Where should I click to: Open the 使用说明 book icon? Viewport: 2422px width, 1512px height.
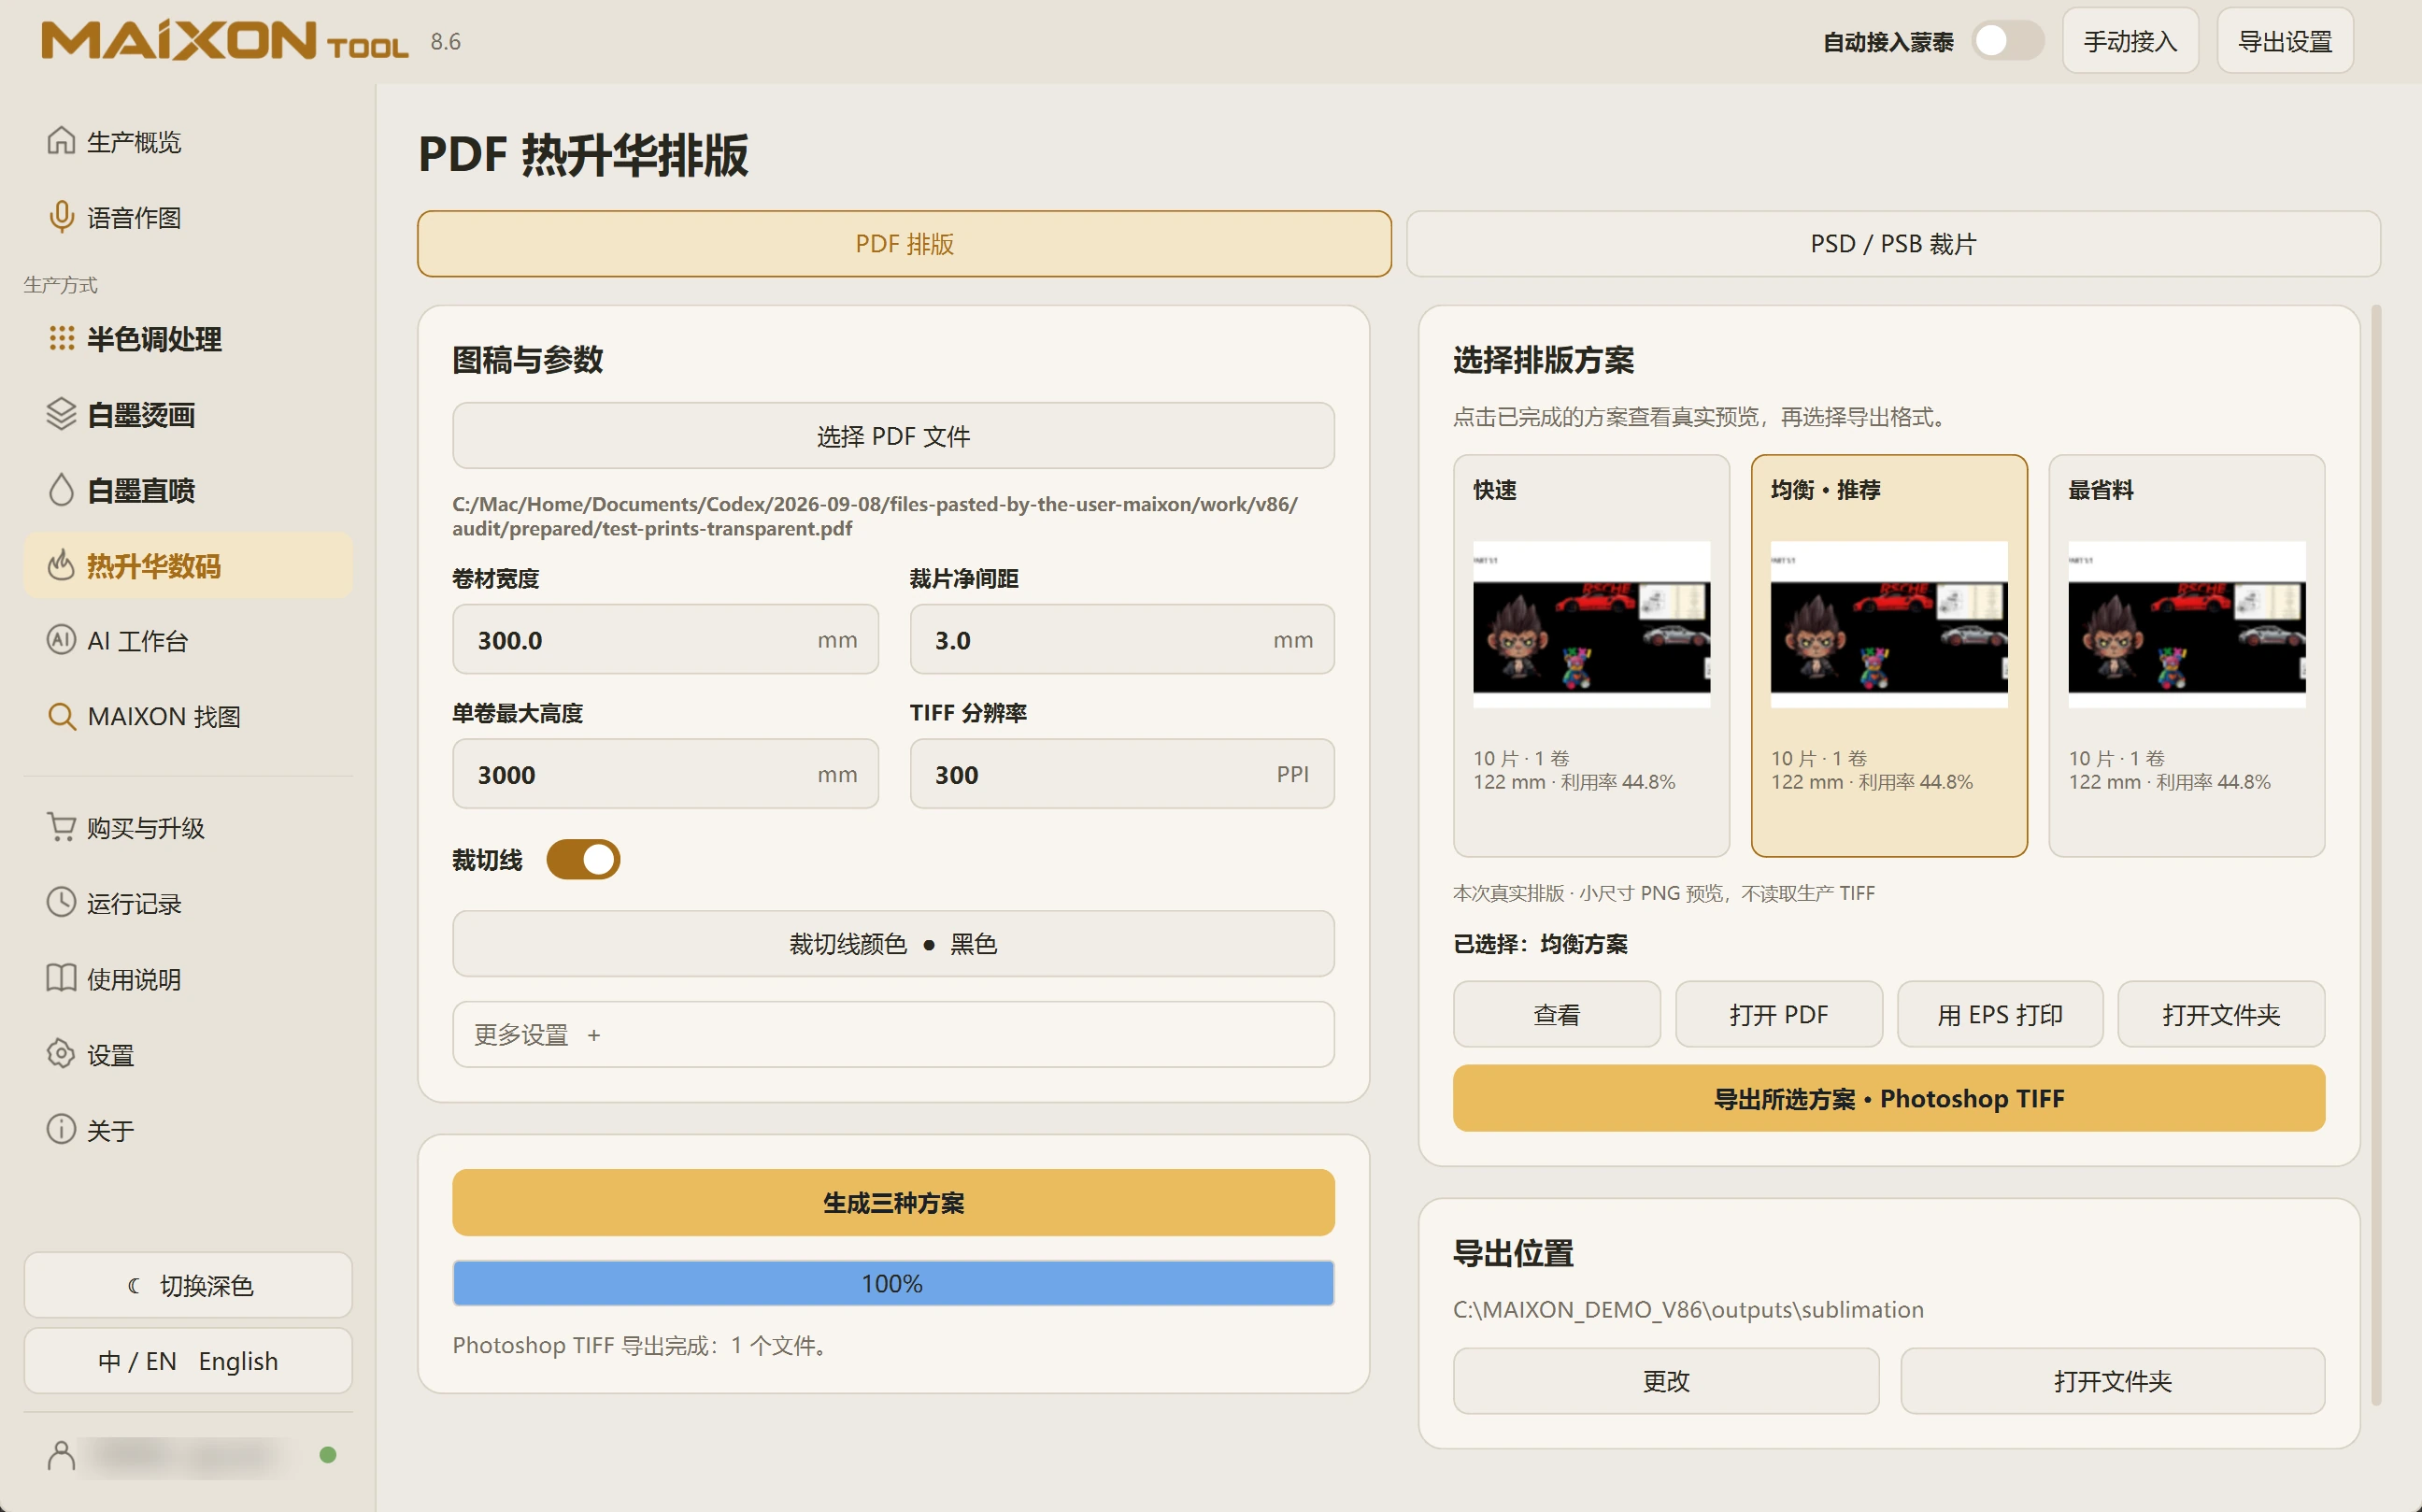(x=61, y=978)
